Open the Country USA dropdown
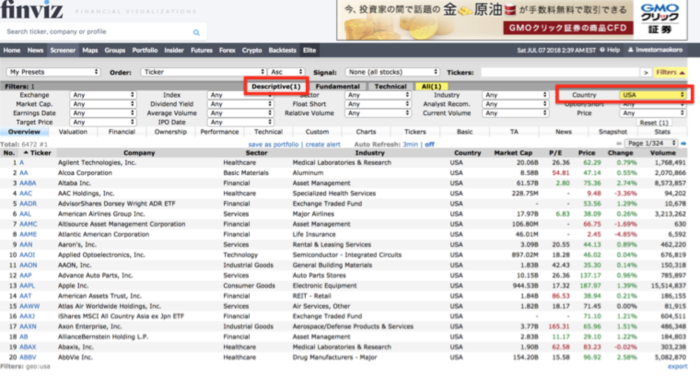Screen dimensions: 700x391 [652, 95]
